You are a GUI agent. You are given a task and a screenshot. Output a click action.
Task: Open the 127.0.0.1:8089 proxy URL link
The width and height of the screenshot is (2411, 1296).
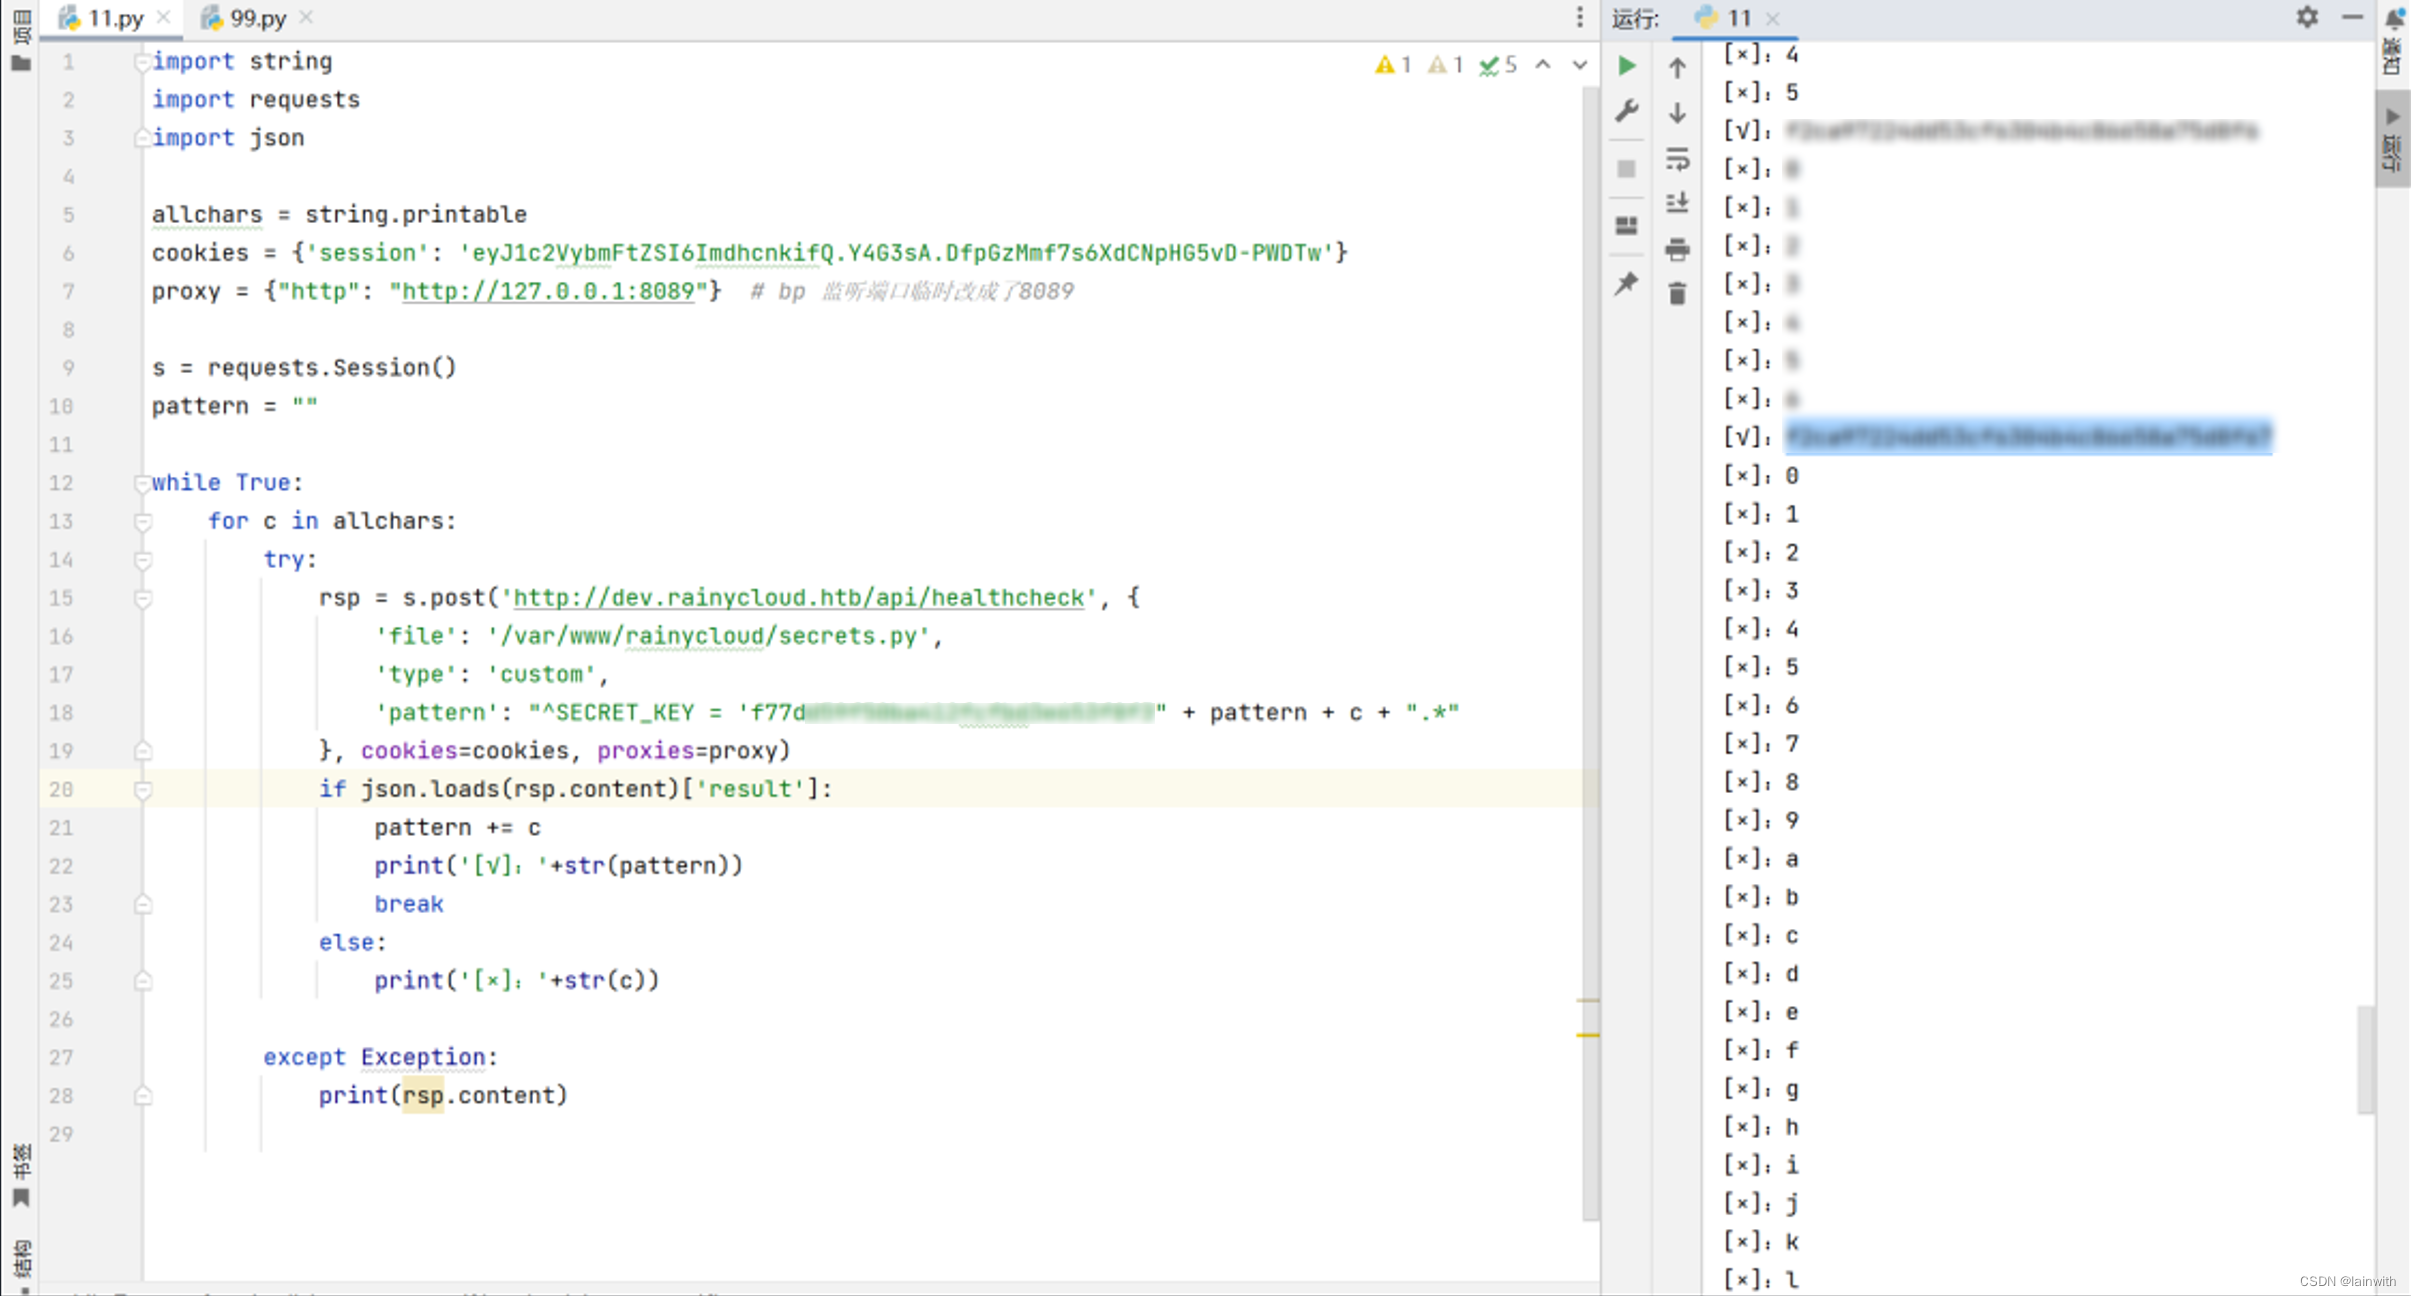click(548, 291)
